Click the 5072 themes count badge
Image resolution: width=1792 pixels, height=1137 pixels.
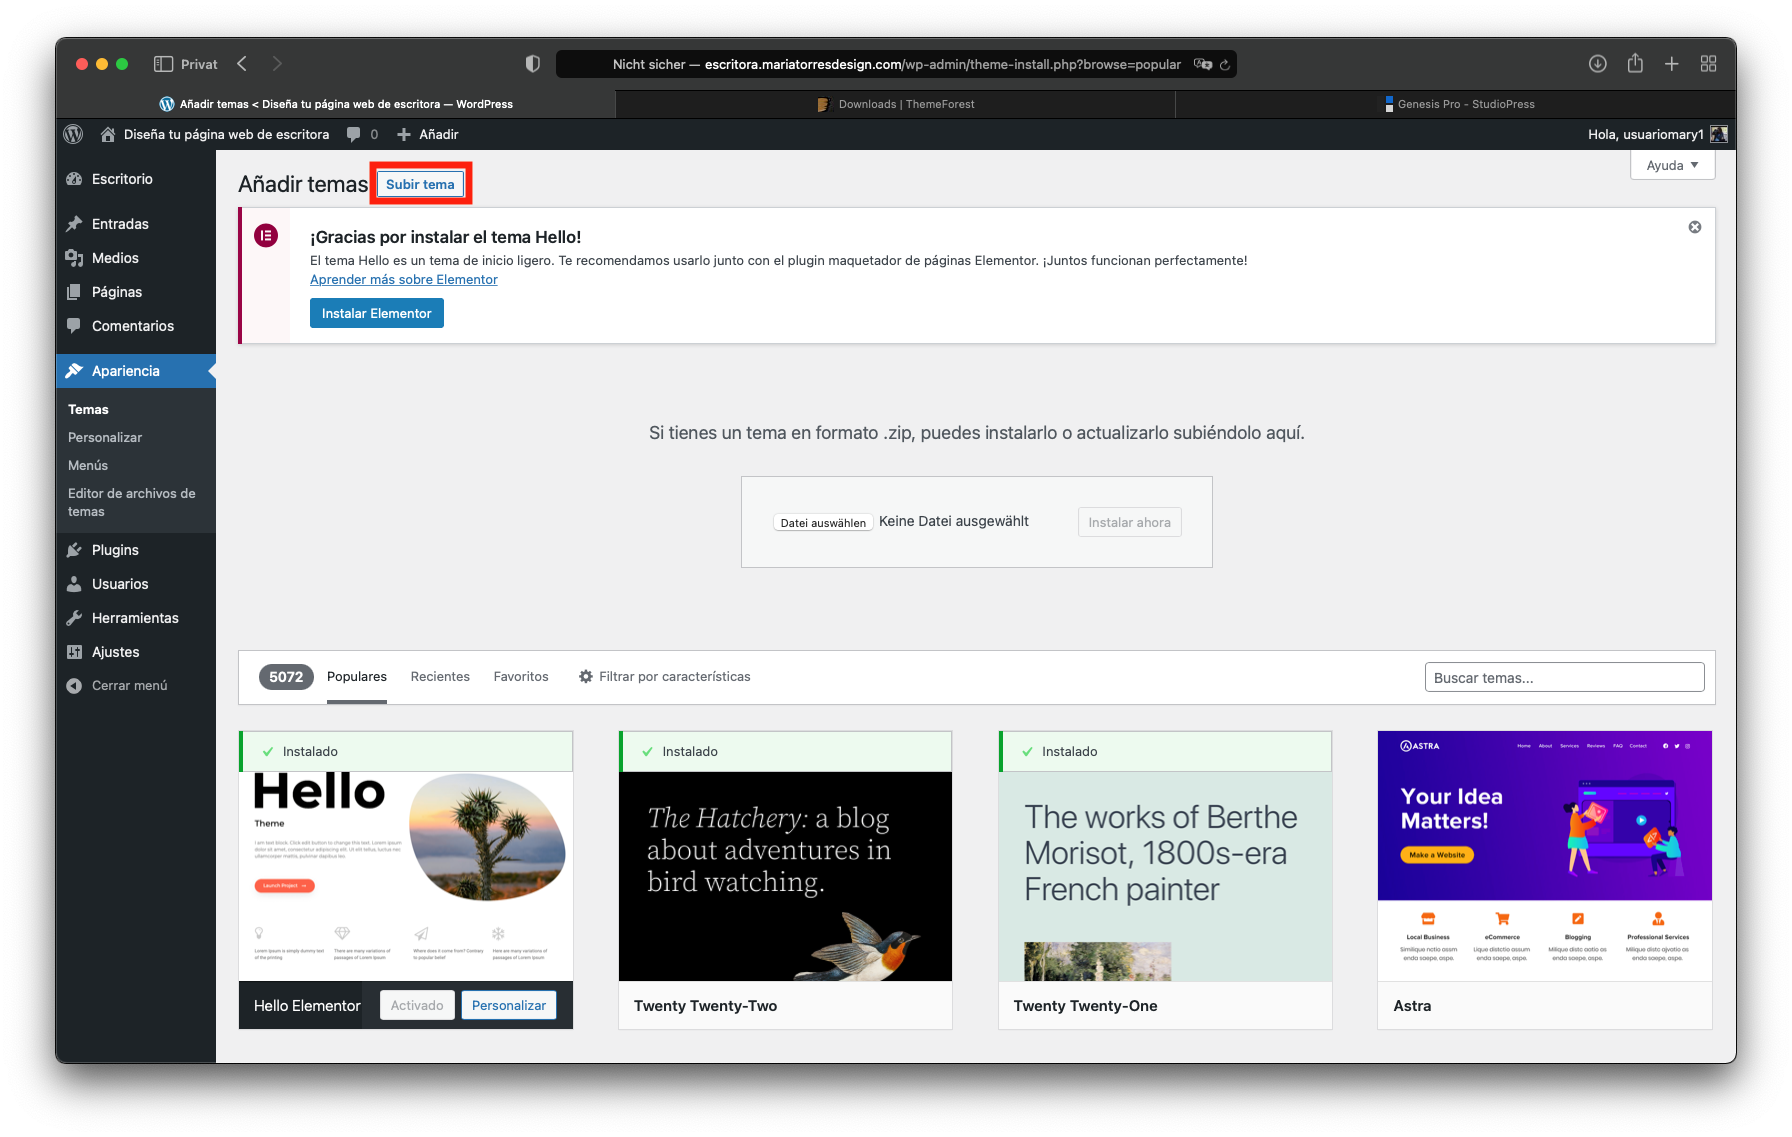pos(286,677)
